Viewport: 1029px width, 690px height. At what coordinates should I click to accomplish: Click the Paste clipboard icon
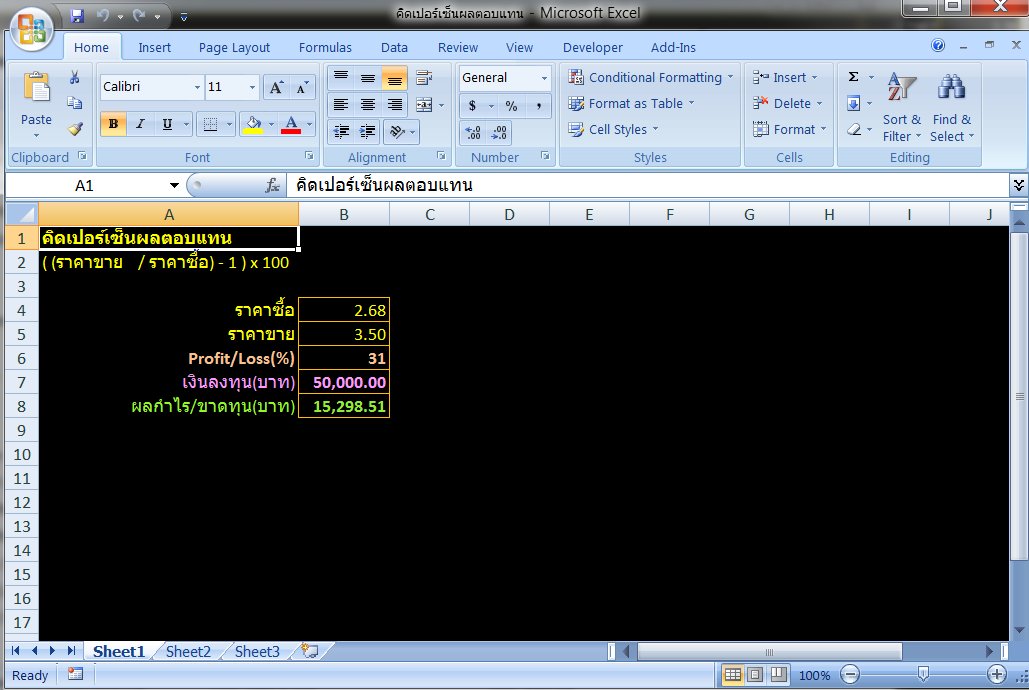coord(36,89)
